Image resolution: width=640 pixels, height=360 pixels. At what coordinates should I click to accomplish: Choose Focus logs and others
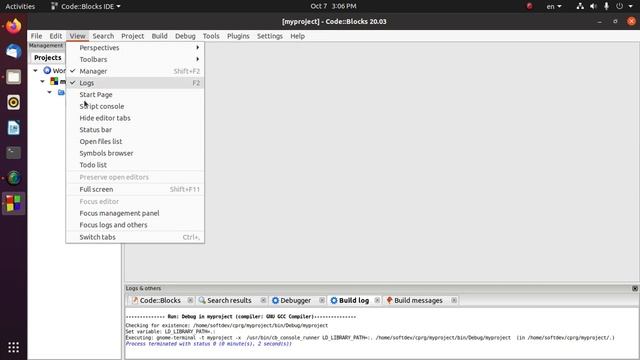(x=135, y=225)
